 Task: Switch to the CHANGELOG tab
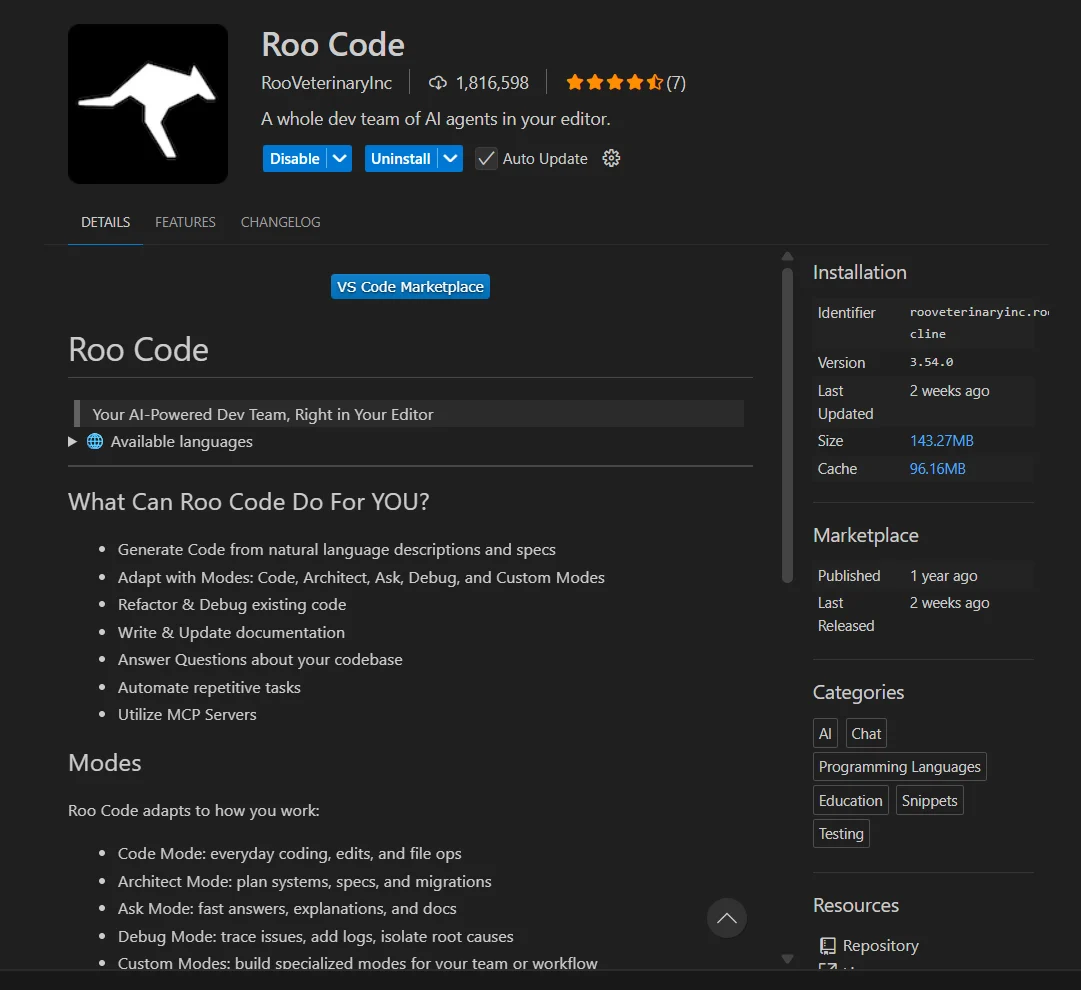pos(281,222)
